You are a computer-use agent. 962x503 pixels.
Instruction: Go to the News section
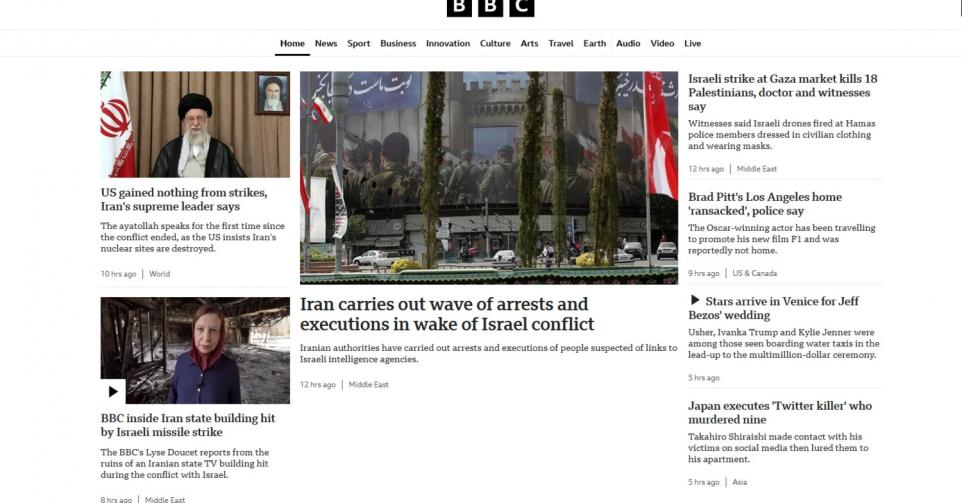326,44
